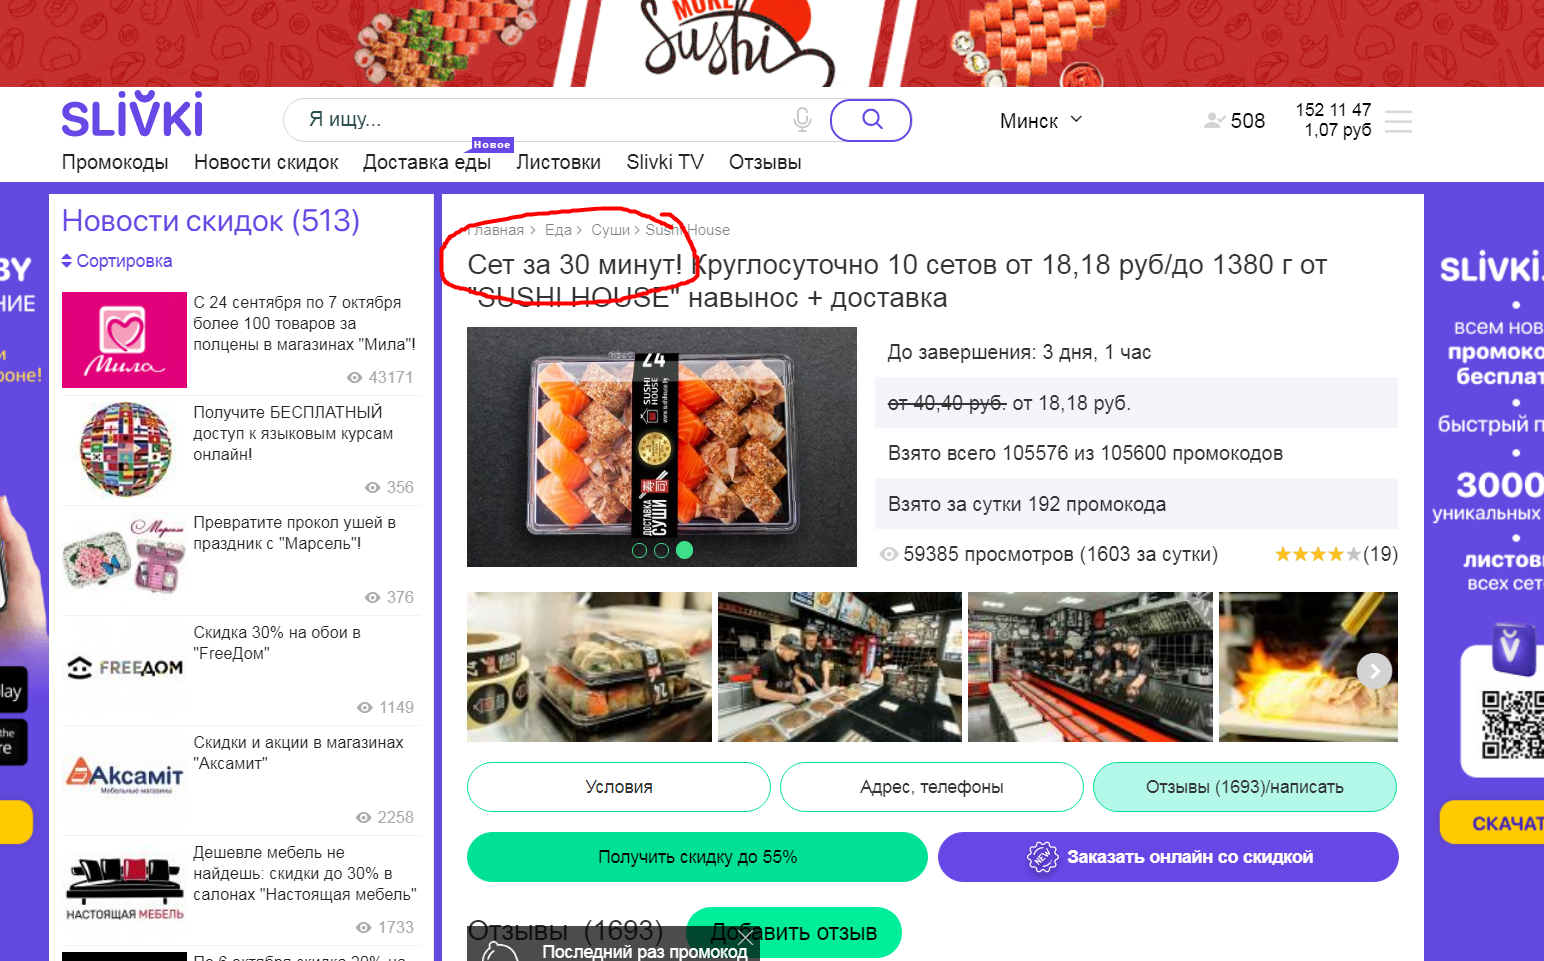This screenshot has height=961, width=1544.
Task: Click Получить скидку до 55% button
Action: pos(697,857)
